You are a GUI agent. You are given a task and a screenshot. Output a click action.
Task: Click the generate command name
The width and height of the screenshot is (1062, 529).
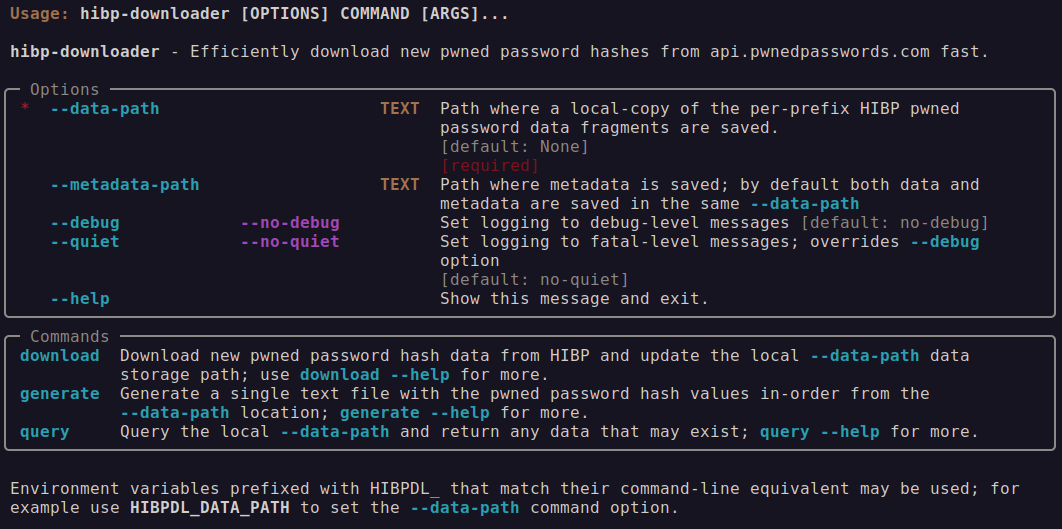pos(60,394)
